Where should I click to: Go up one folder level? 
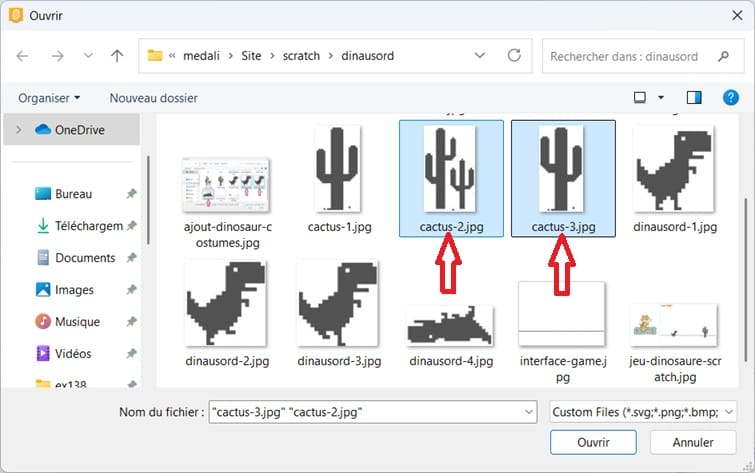tap(117, 56)
